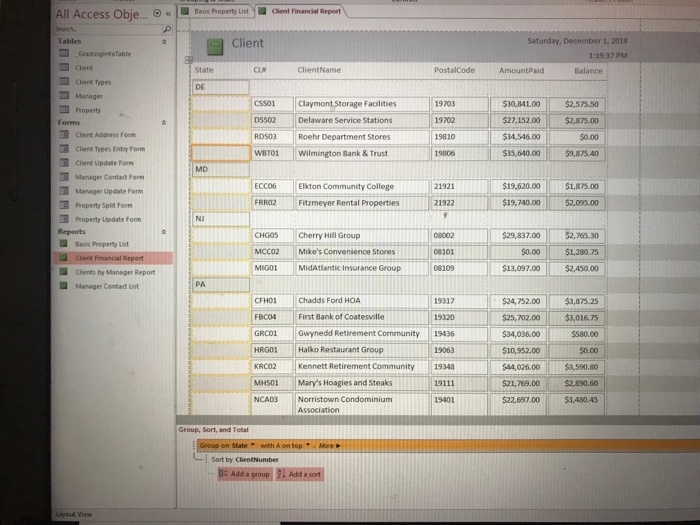This screenshot has height=525, width=700.
Task: Open Property Split Form icon
Action: click(x=64, y=205)
